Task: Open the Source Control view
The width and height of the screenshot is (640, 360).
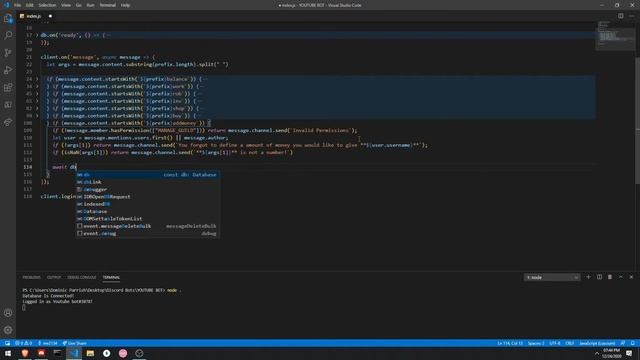Action: 8,53
